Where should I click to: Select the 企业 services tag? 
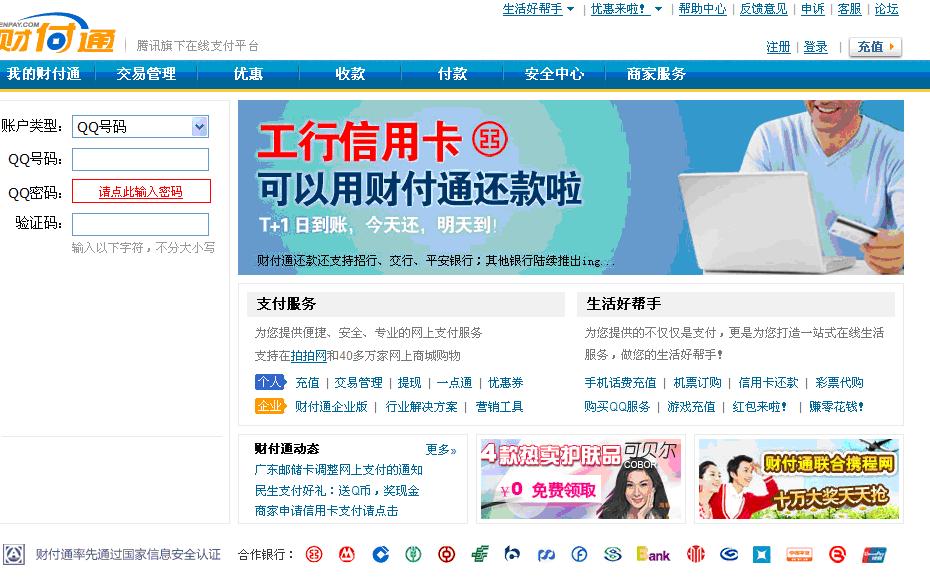click(x=270, y=406)
